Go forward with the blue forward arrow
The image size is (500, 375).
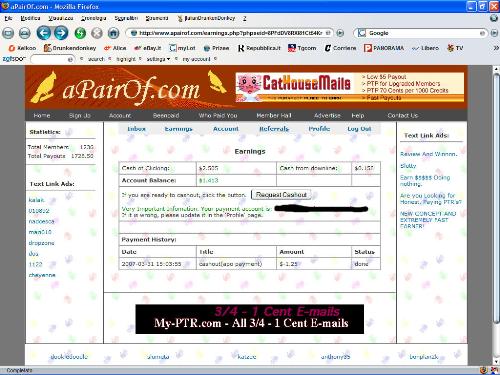[x=61, y=33]
